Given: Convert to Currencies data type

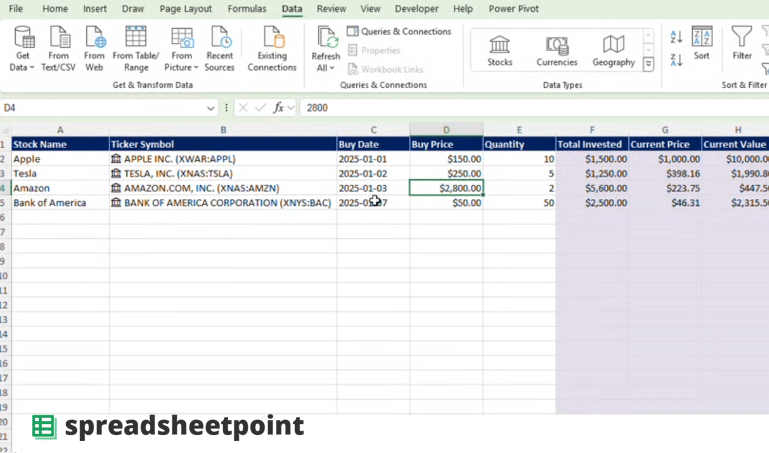Looking at the screenshot, I should (557, 51).
